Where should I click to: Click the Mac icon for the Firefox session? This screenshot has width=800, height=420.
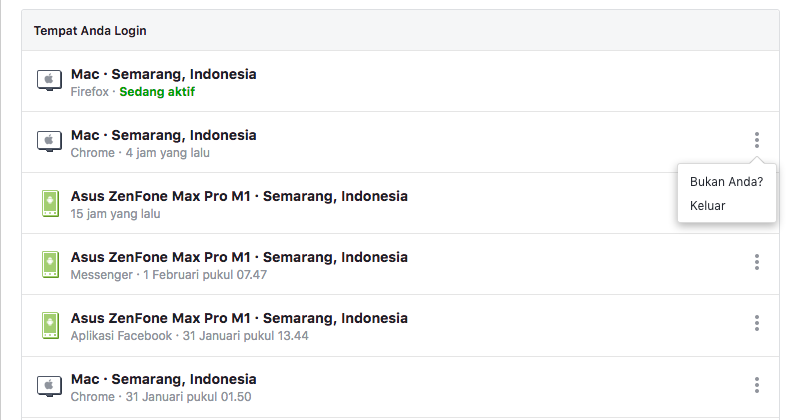pos(49,80)
